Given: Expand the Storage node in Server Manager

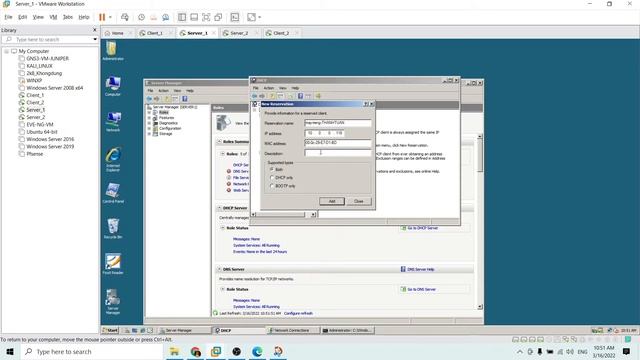Looking at the screenshot, I should pos(149,133).
